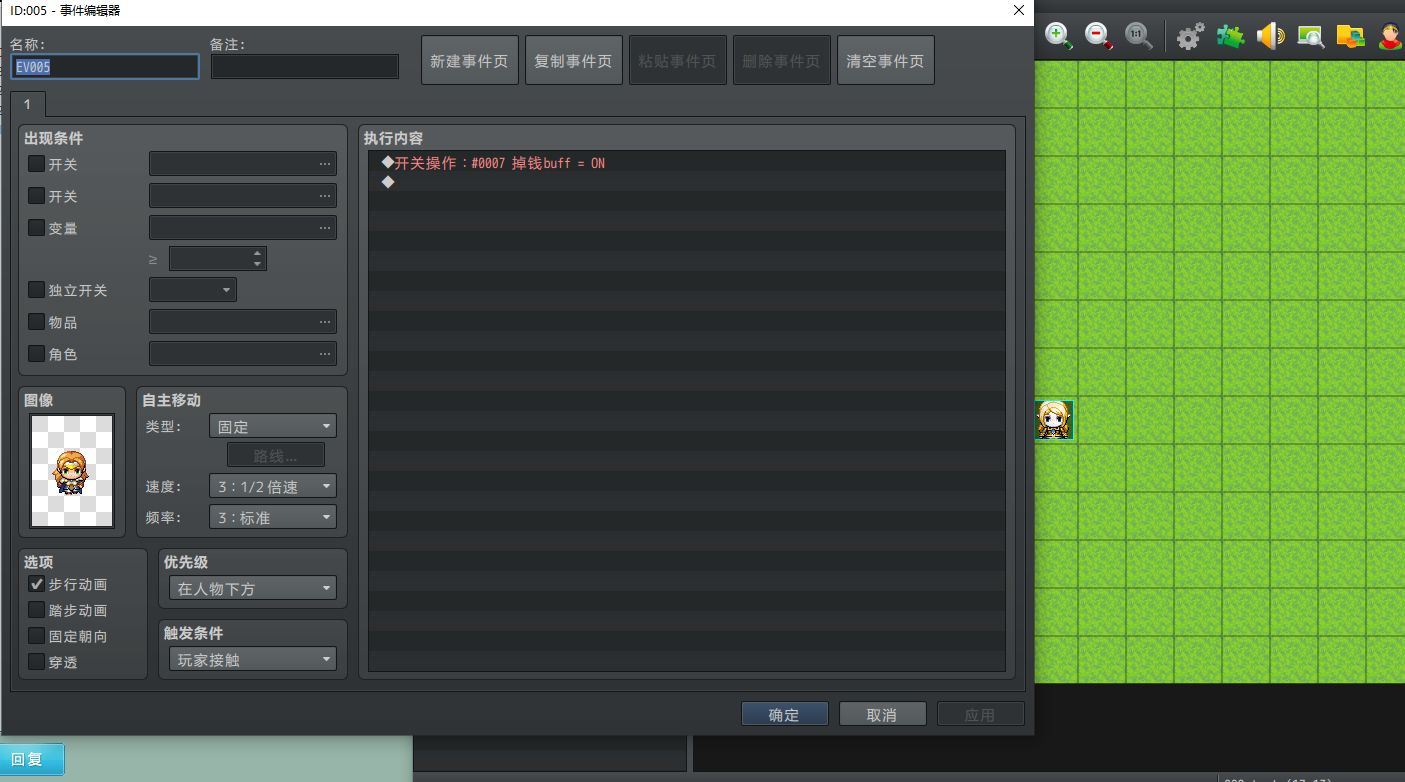Click the 名称 field containing EV005

(105, 67)
